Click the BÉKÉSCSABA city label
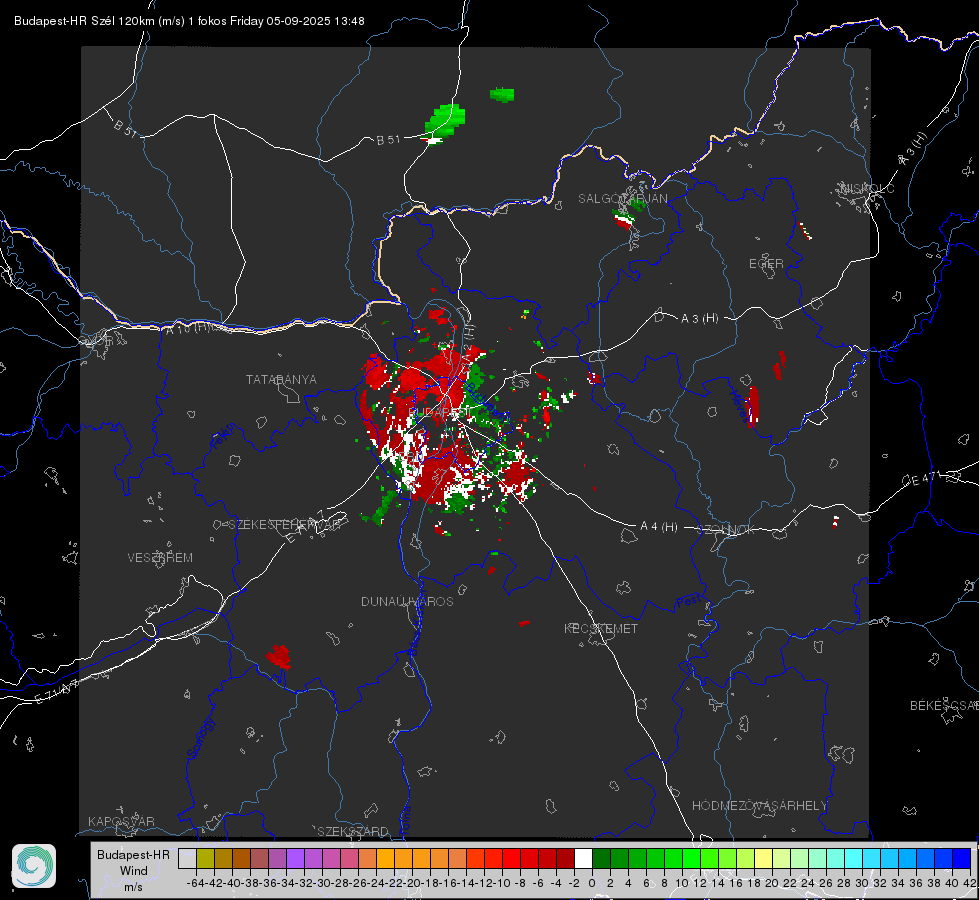The height and width of the screenshot is (900, 979). point(943,706)
